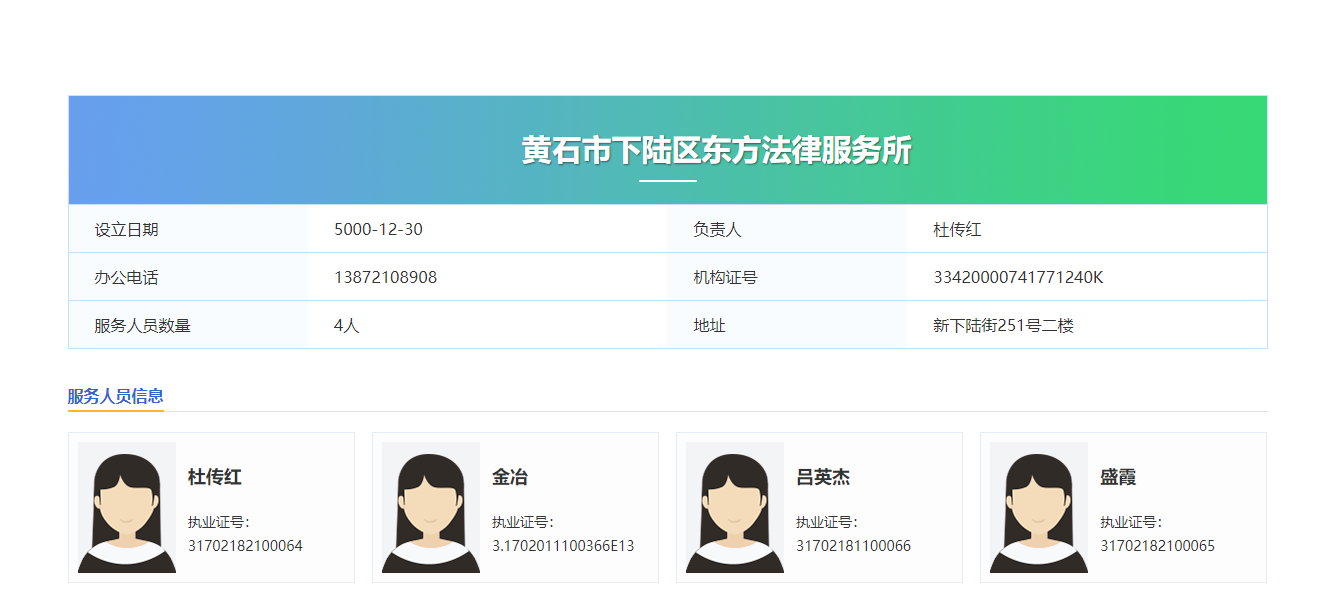This screenshot has width=1330, height=600.
Task: Click the date value 5000-12-30
Action: pos(378,229)
